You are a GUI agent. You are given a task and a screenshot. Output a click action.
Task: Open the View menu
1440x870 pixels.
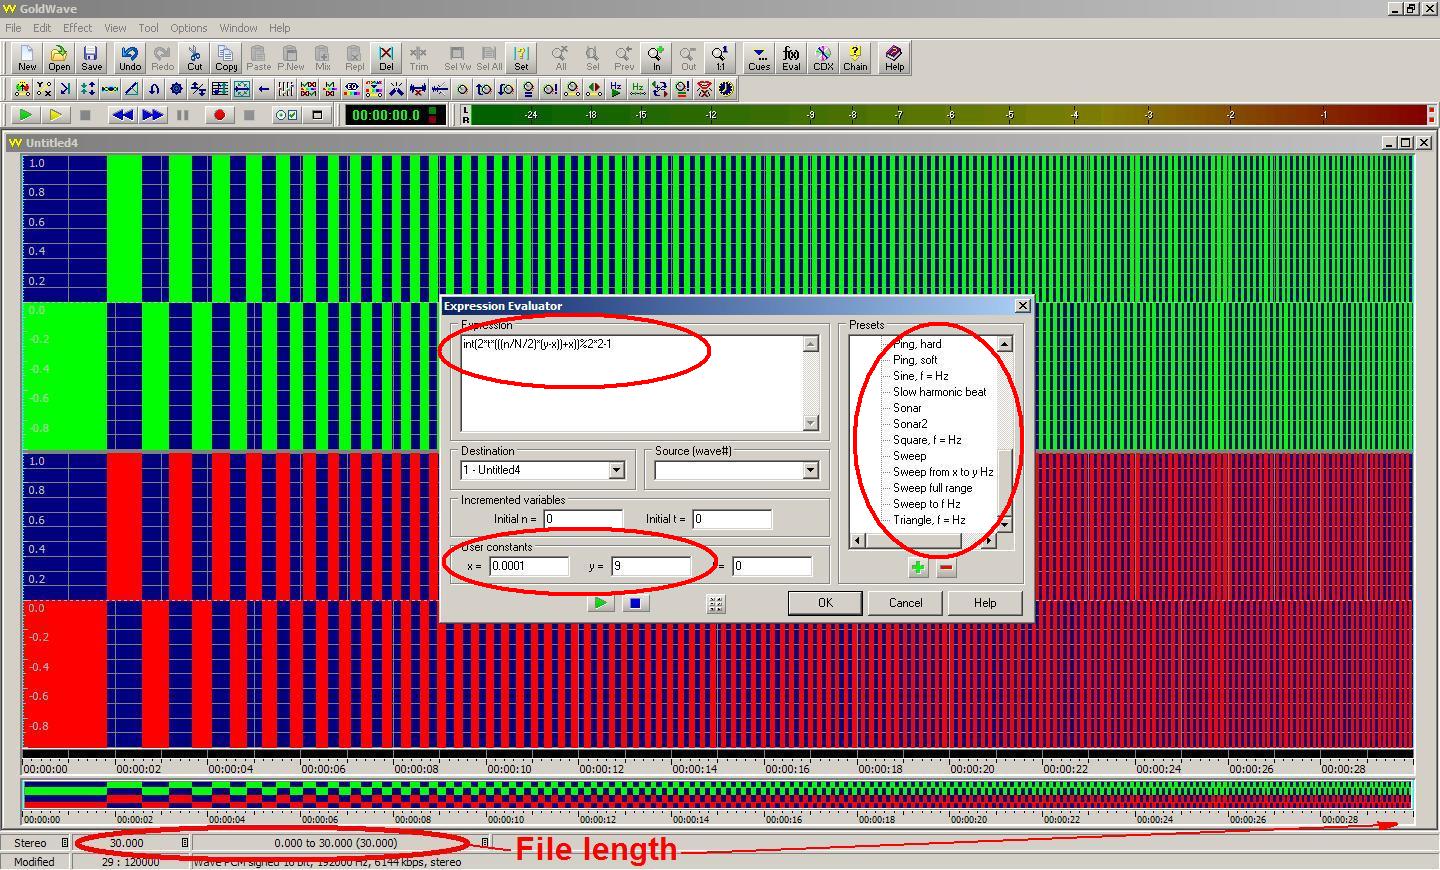115,28
